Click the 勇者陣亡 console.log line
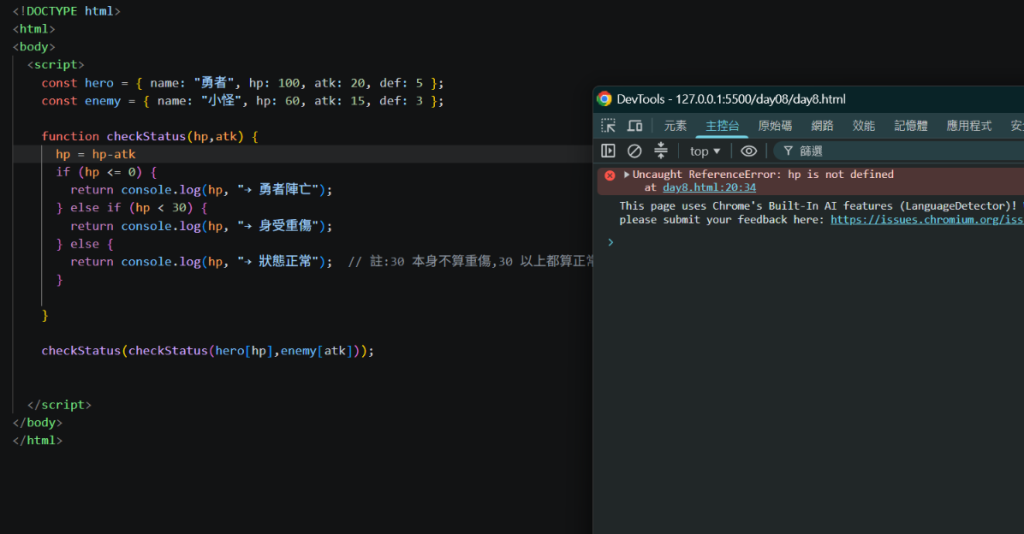 (201, 189)
